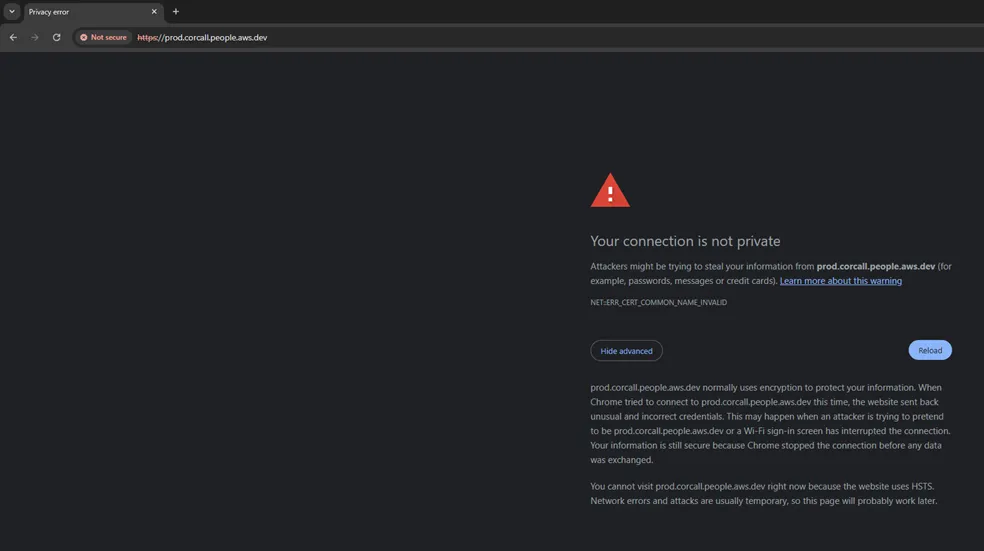Click the bold prod.corcall.people.aws.dev domain text

tap(875, 266)
